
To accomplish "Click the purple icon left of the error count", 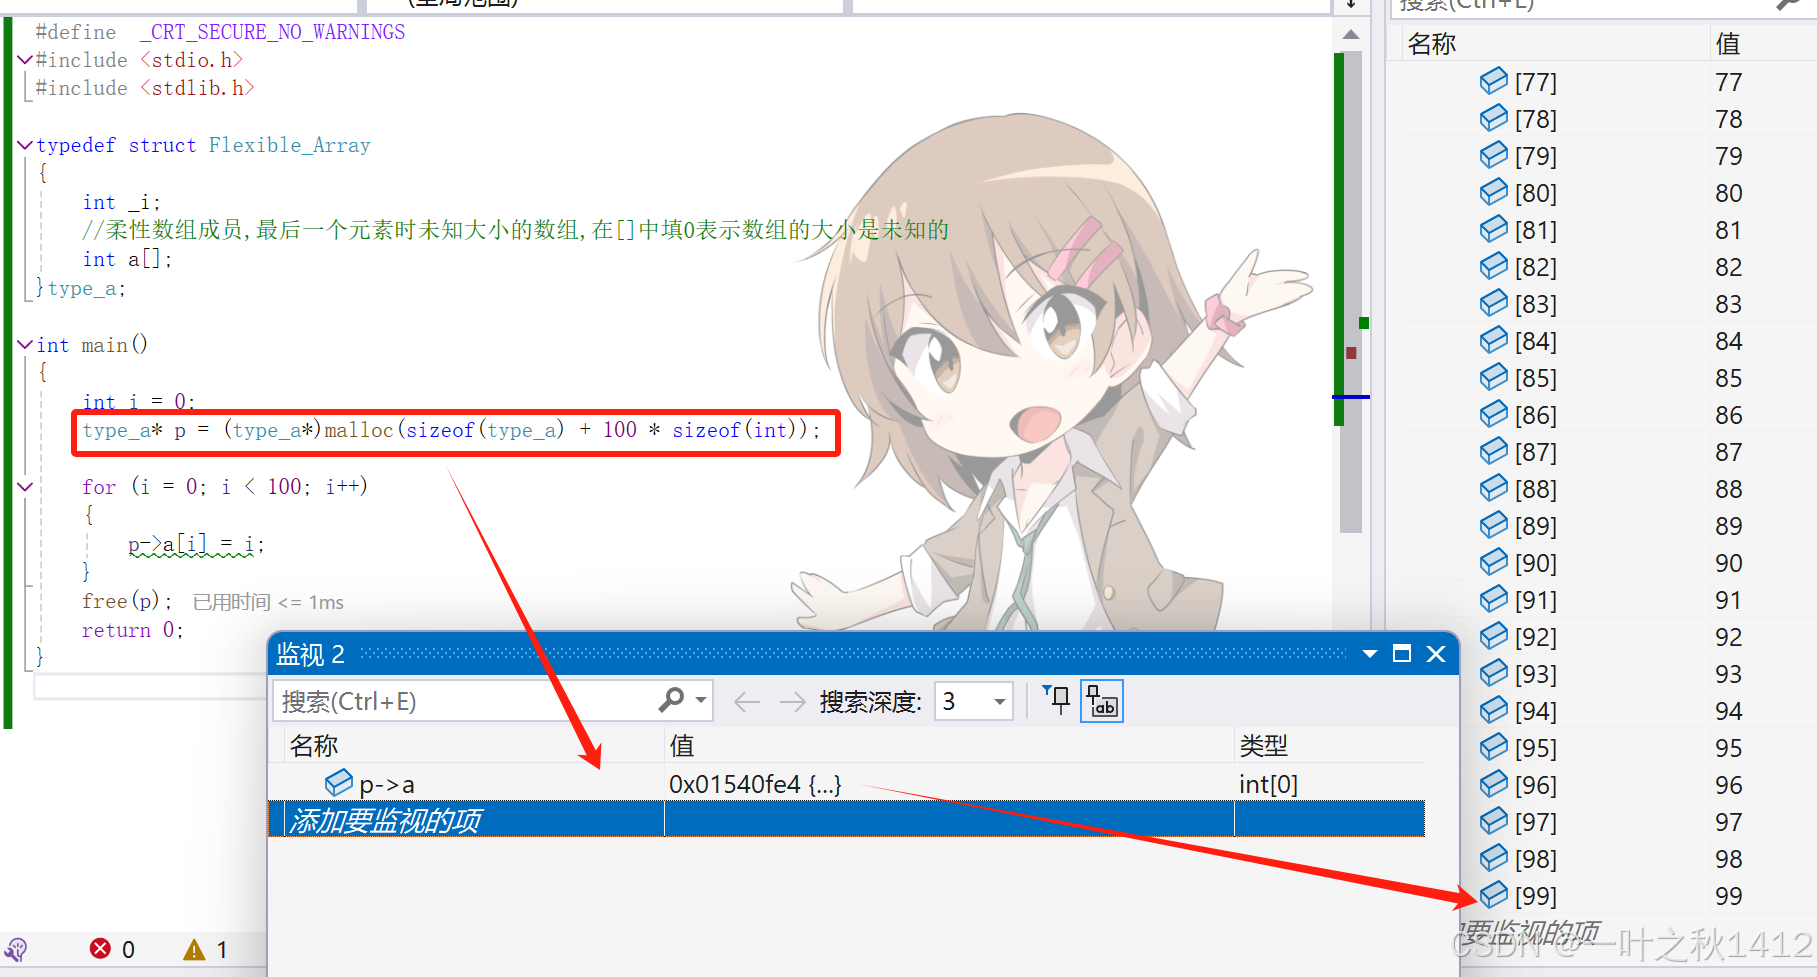I will pyautogui.click(x=16, y=949).
